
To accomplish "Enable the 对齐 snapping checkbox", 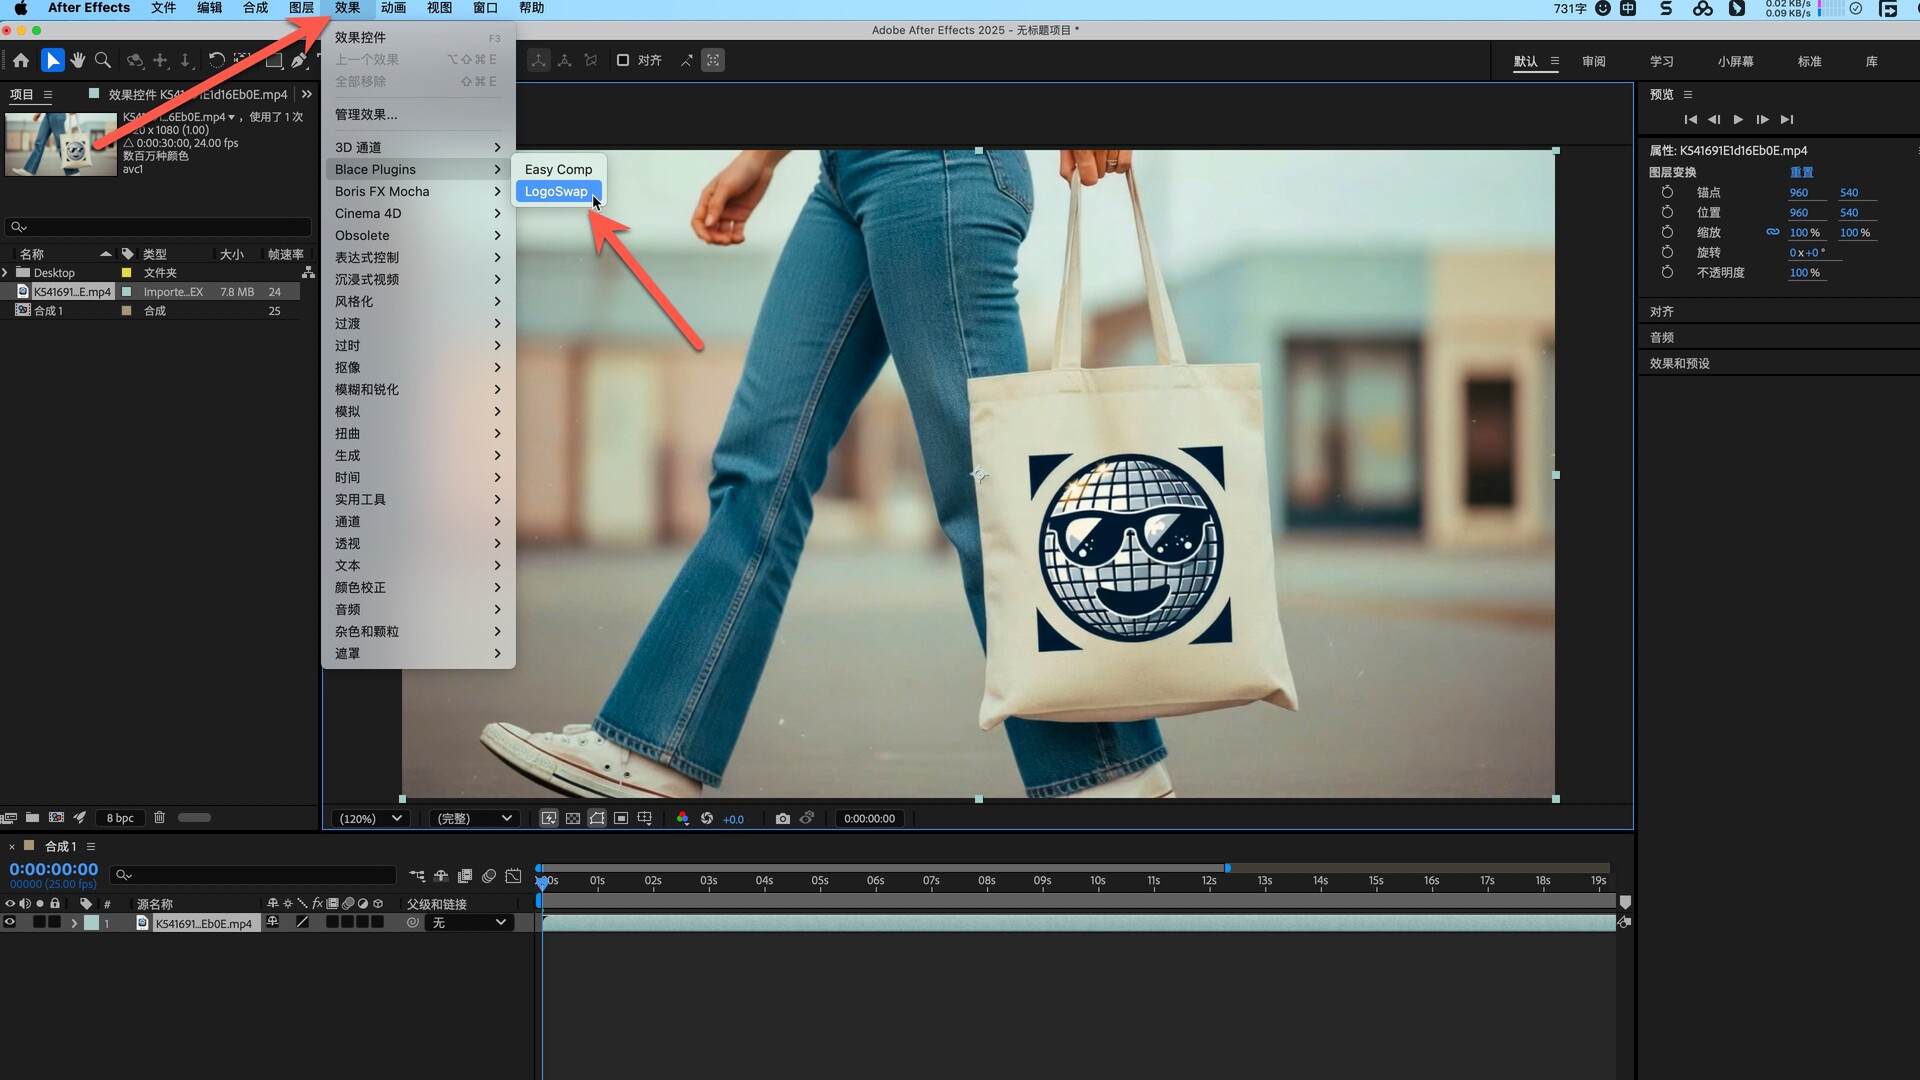I will pos(623,61).
